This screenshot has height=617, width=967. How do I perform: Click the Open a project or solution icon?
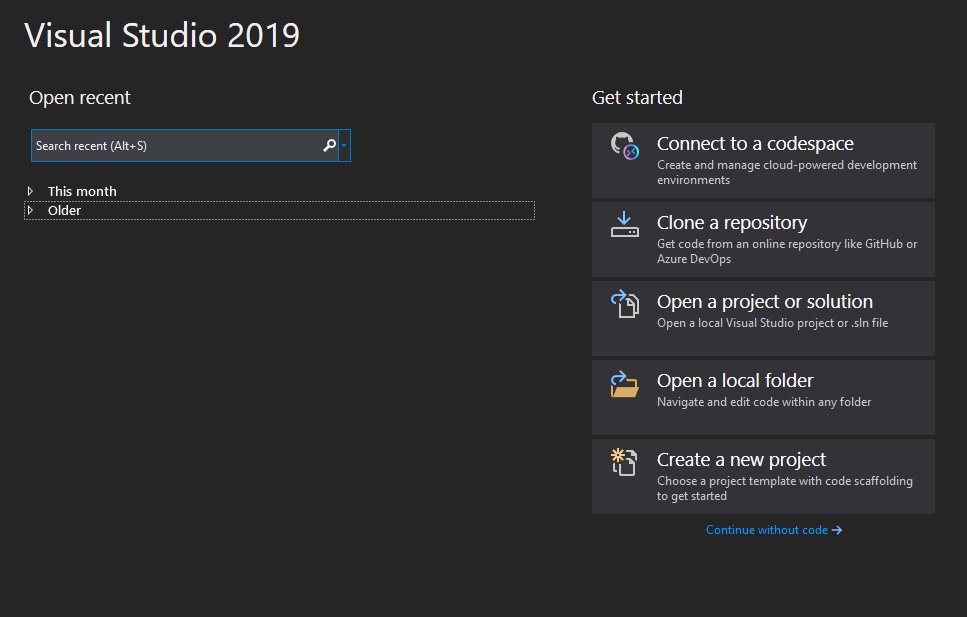coord(624,304)
